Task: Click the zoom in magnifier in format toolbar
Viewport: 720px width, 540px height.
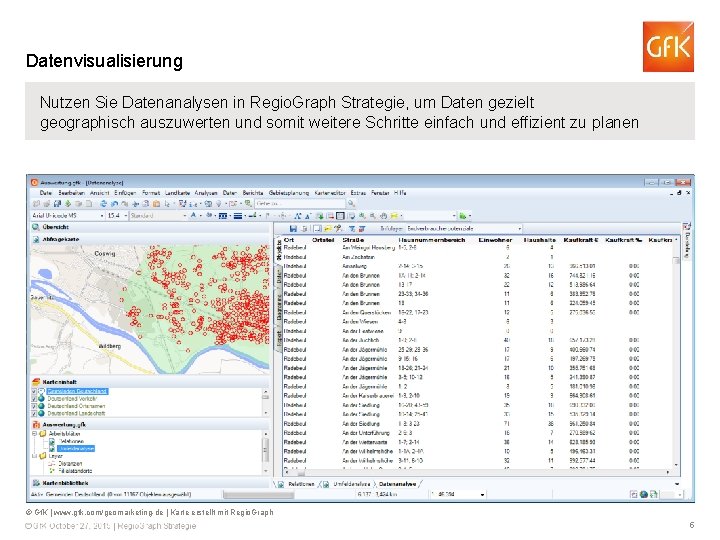Action: click(x=362, y=215)
